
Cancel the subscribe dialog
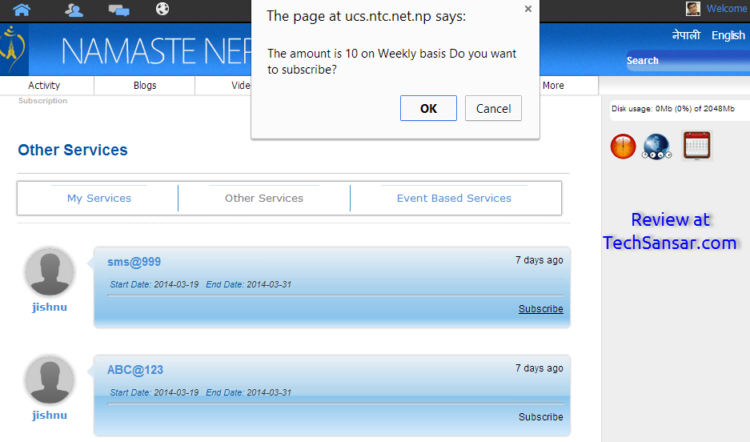click(x=493, y=109)
